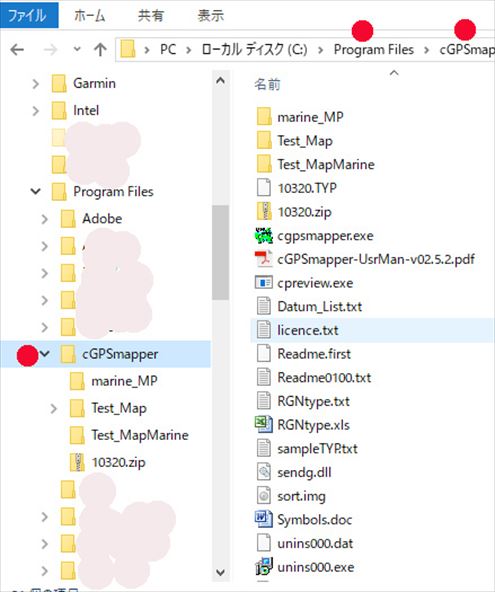Click the navigation pane scrollbar thumb
This screenshot has width=495, height=592.
(x=221, y=252)
